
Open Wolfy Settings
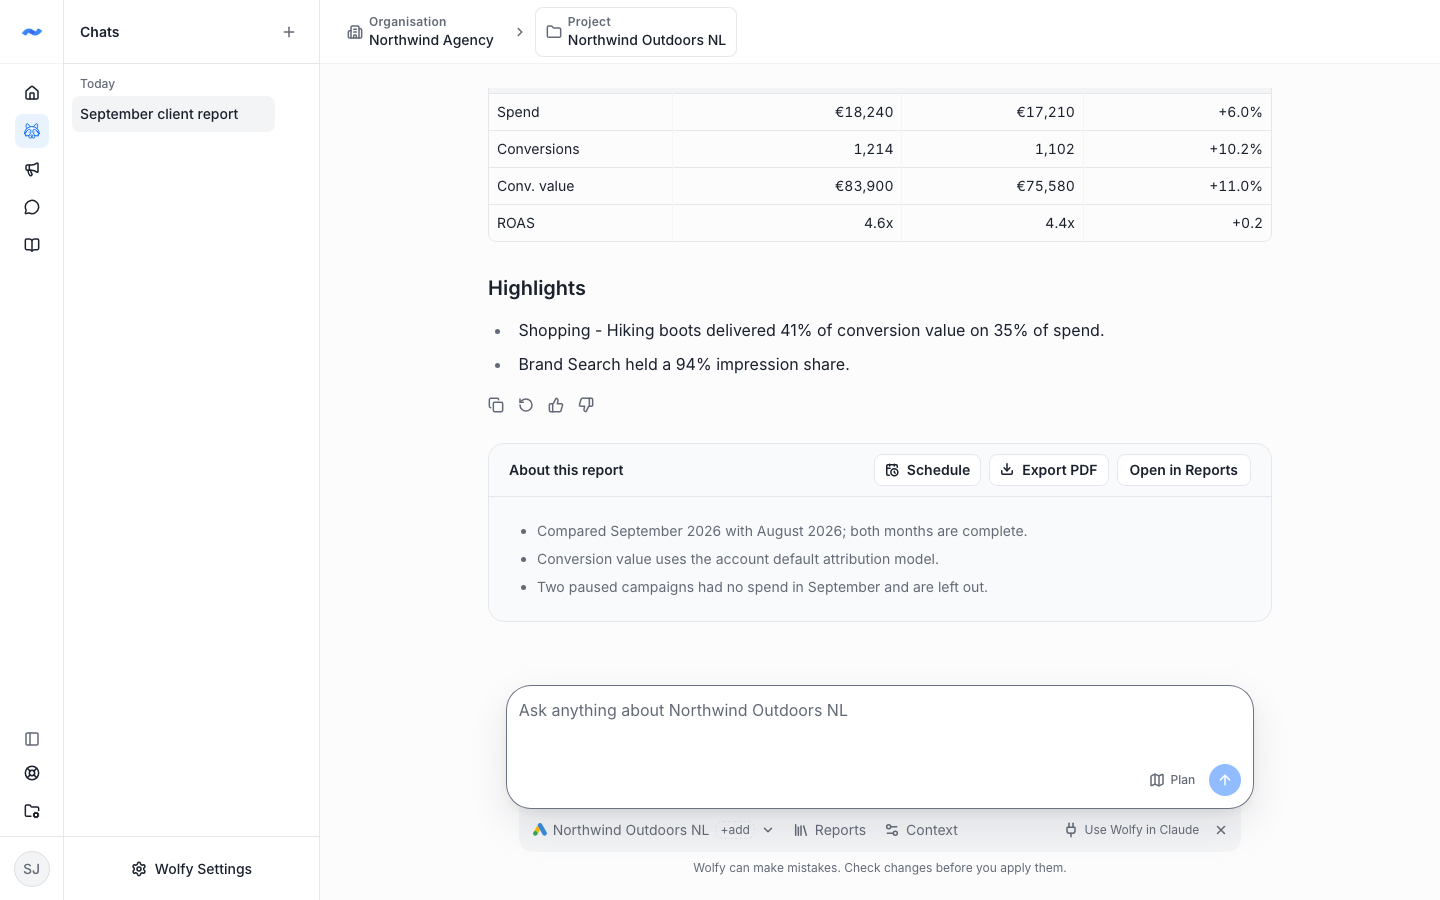191,869
